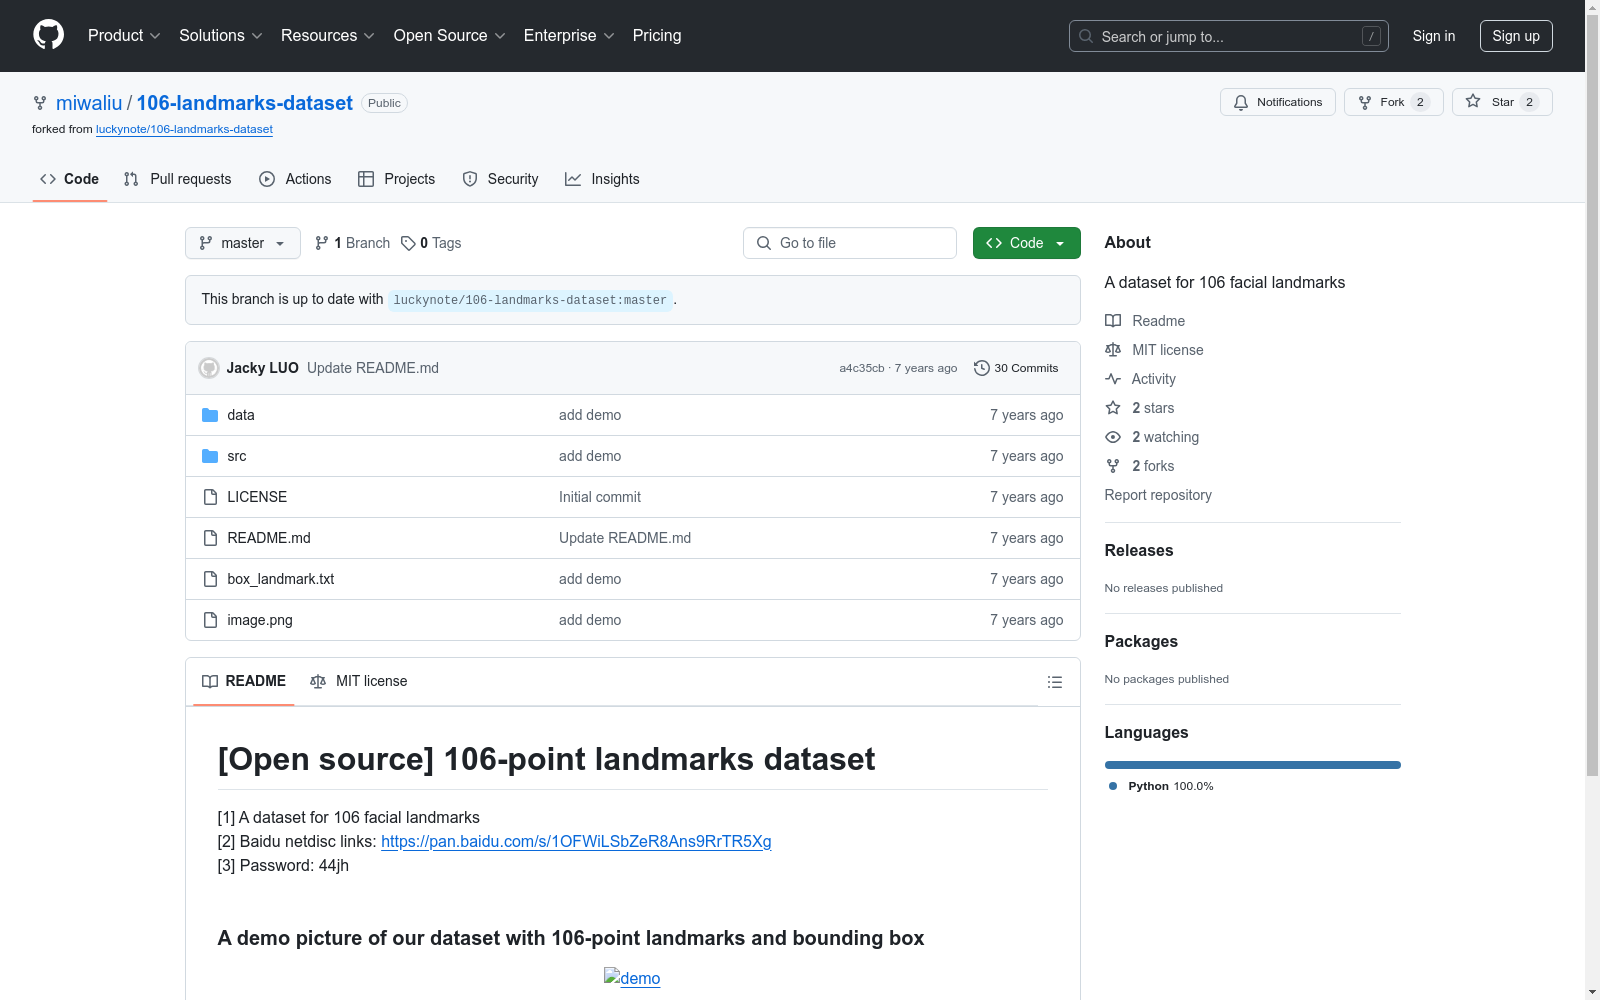The image size is (1600, 1000).
Task: Click the image.png file icon
Action: click(210, 620)
